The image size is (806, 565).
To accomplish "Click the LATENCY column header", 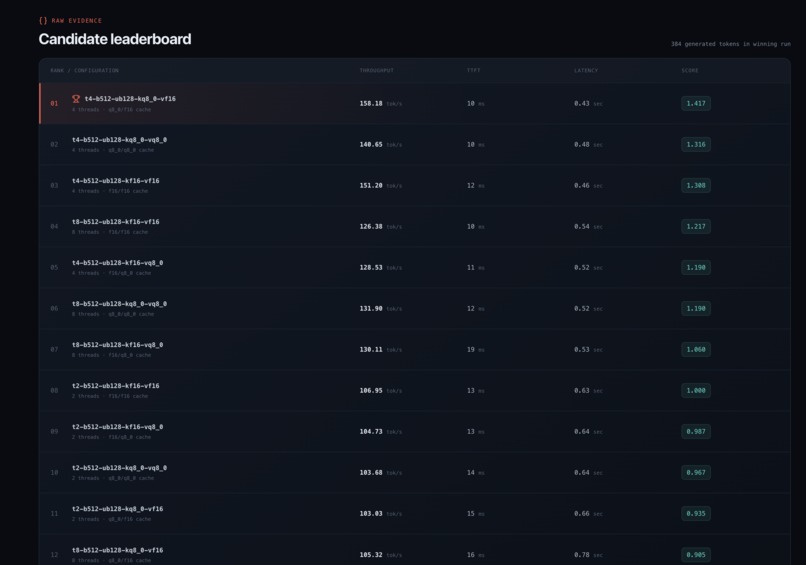I will (x=586, y=70).
